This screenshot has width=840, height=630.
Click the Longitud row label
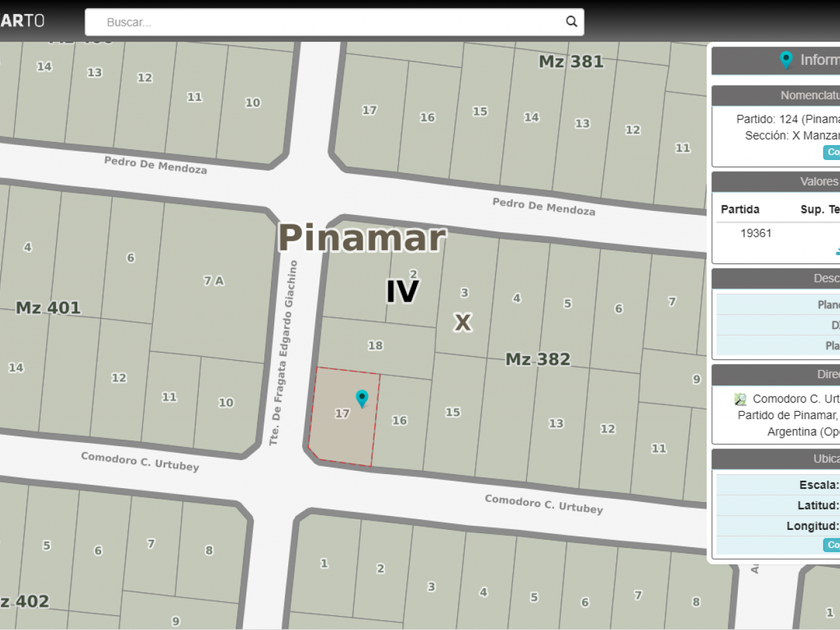(813, 526)
